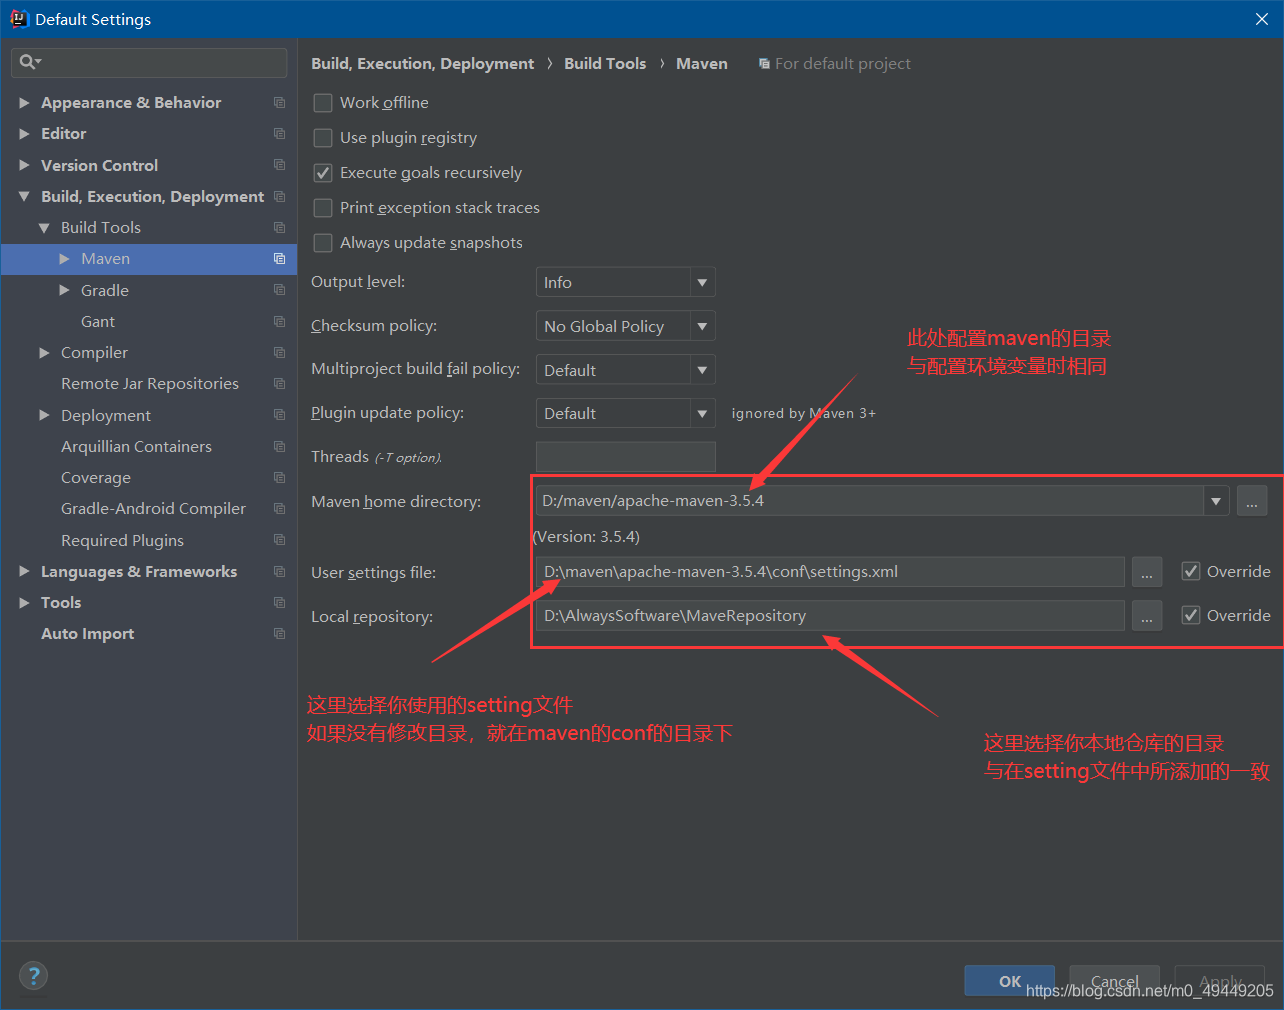Click the OK button

click(1010, 981)
